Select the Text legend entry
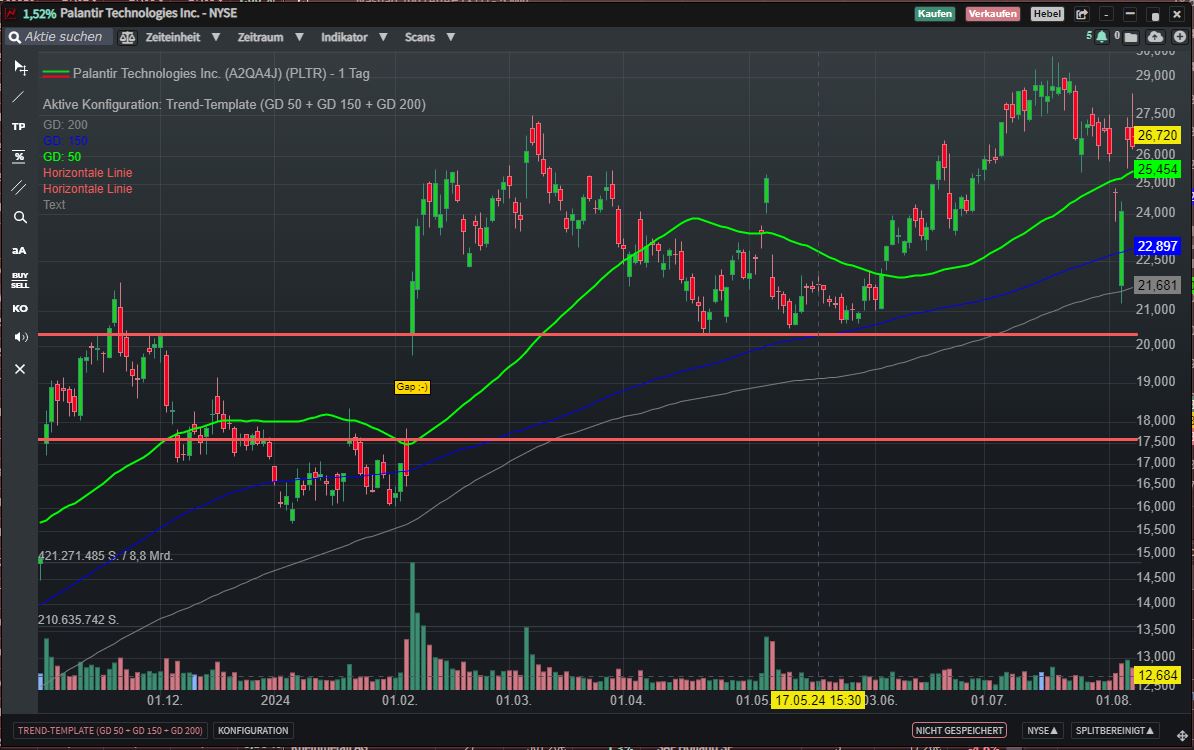The width and height of the screenshot is (1194, 750). point(54,205)
